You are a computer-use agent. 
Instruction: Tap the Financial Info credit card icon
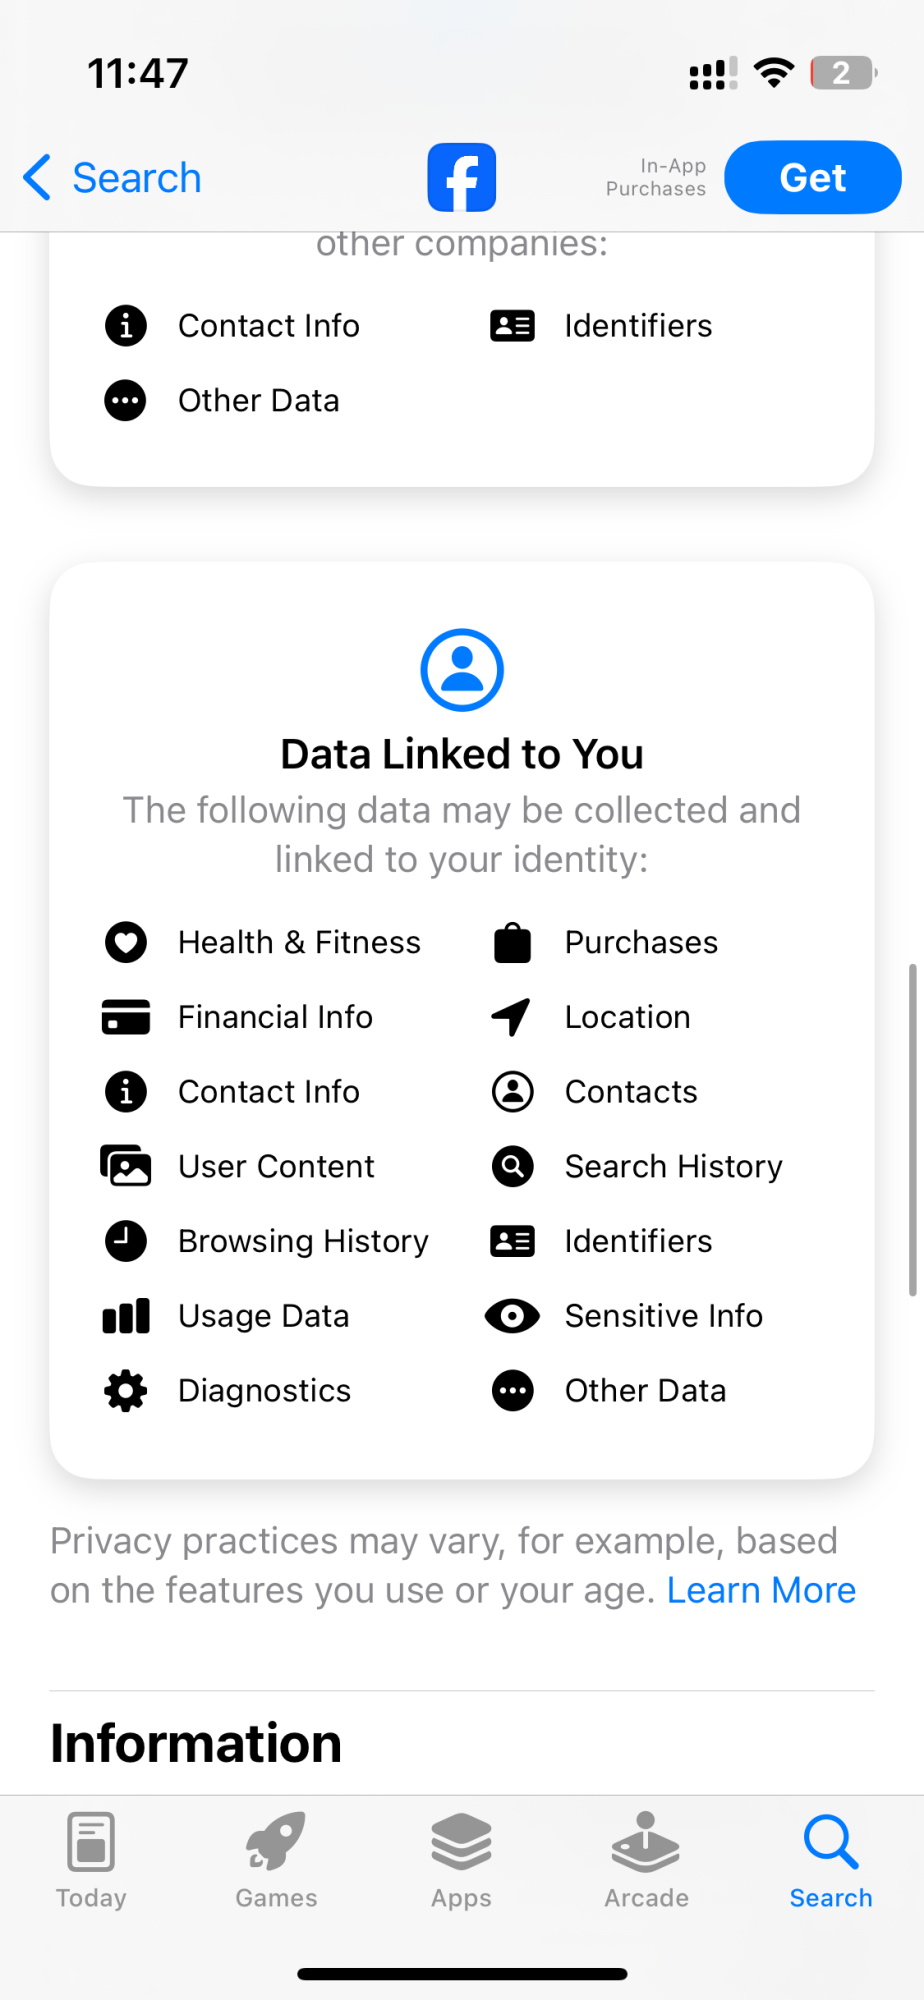click(x=126, y=1017)
